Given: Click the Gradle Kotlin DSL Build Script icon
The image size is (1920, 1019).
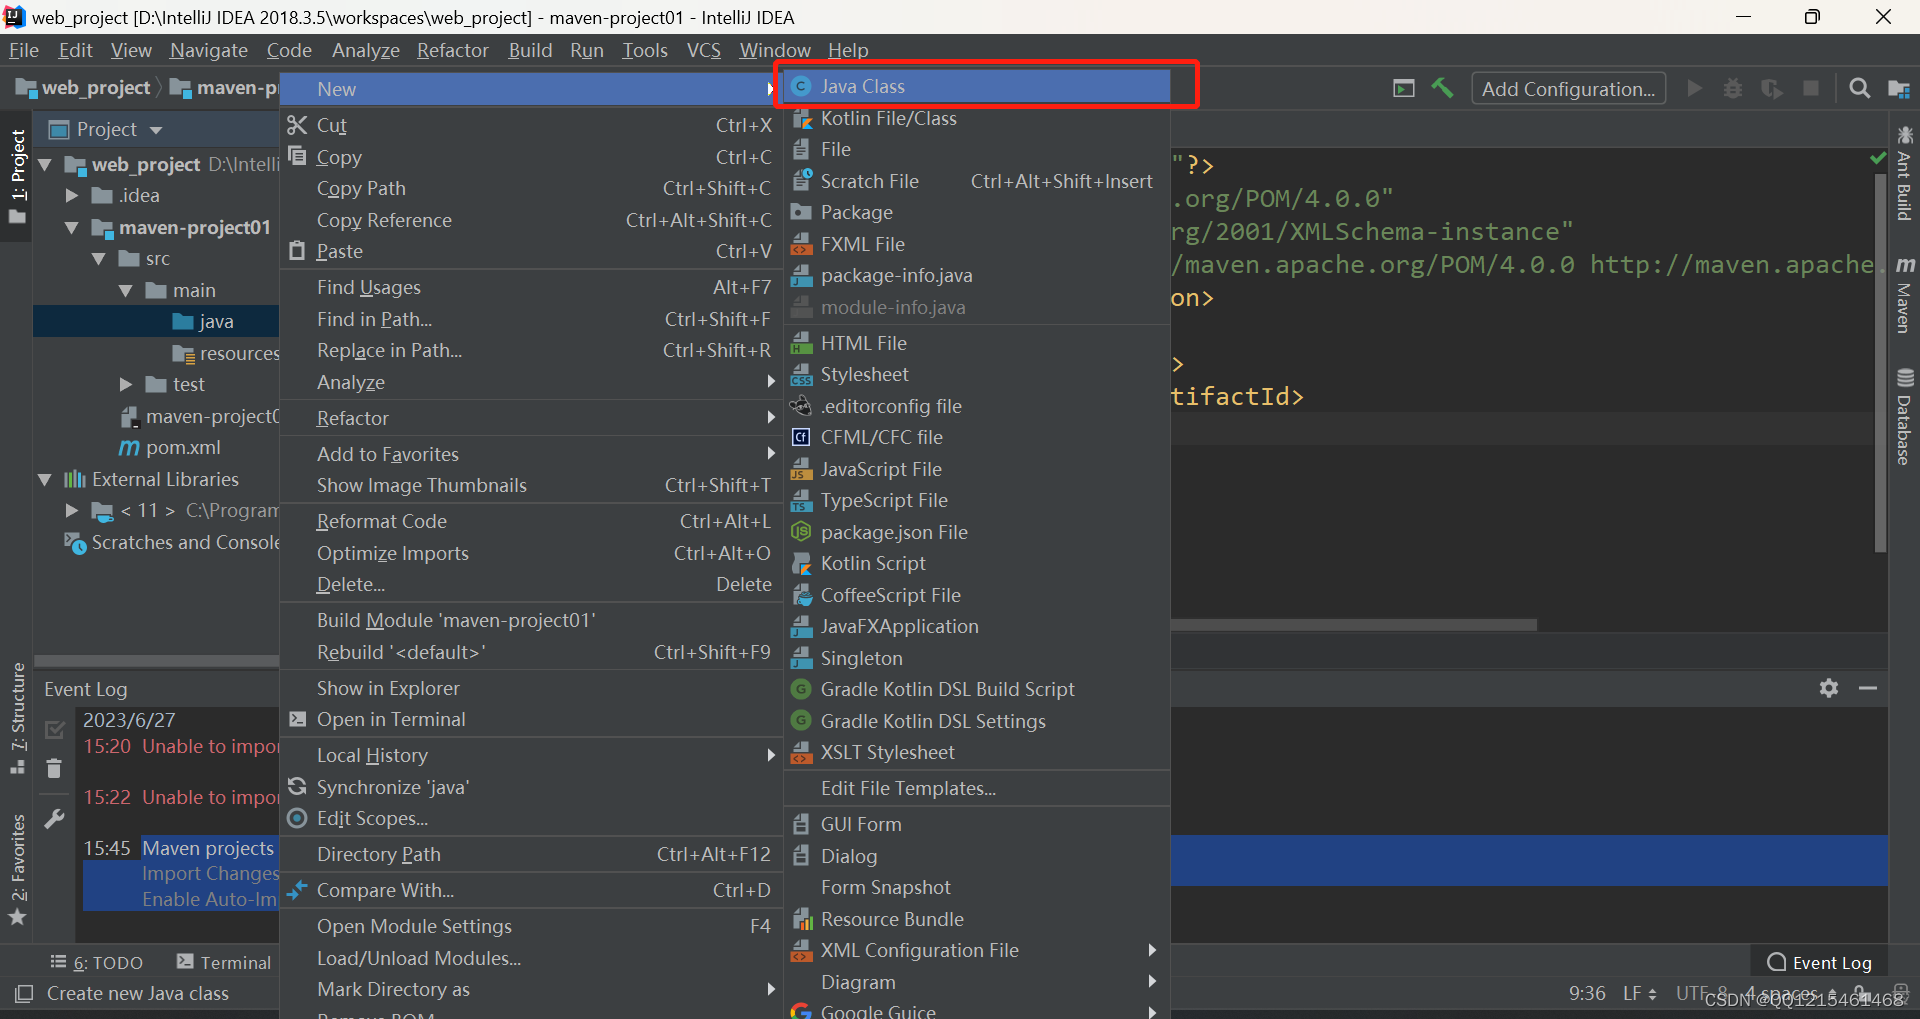Looking at the screenshot, I should [801, 689].
